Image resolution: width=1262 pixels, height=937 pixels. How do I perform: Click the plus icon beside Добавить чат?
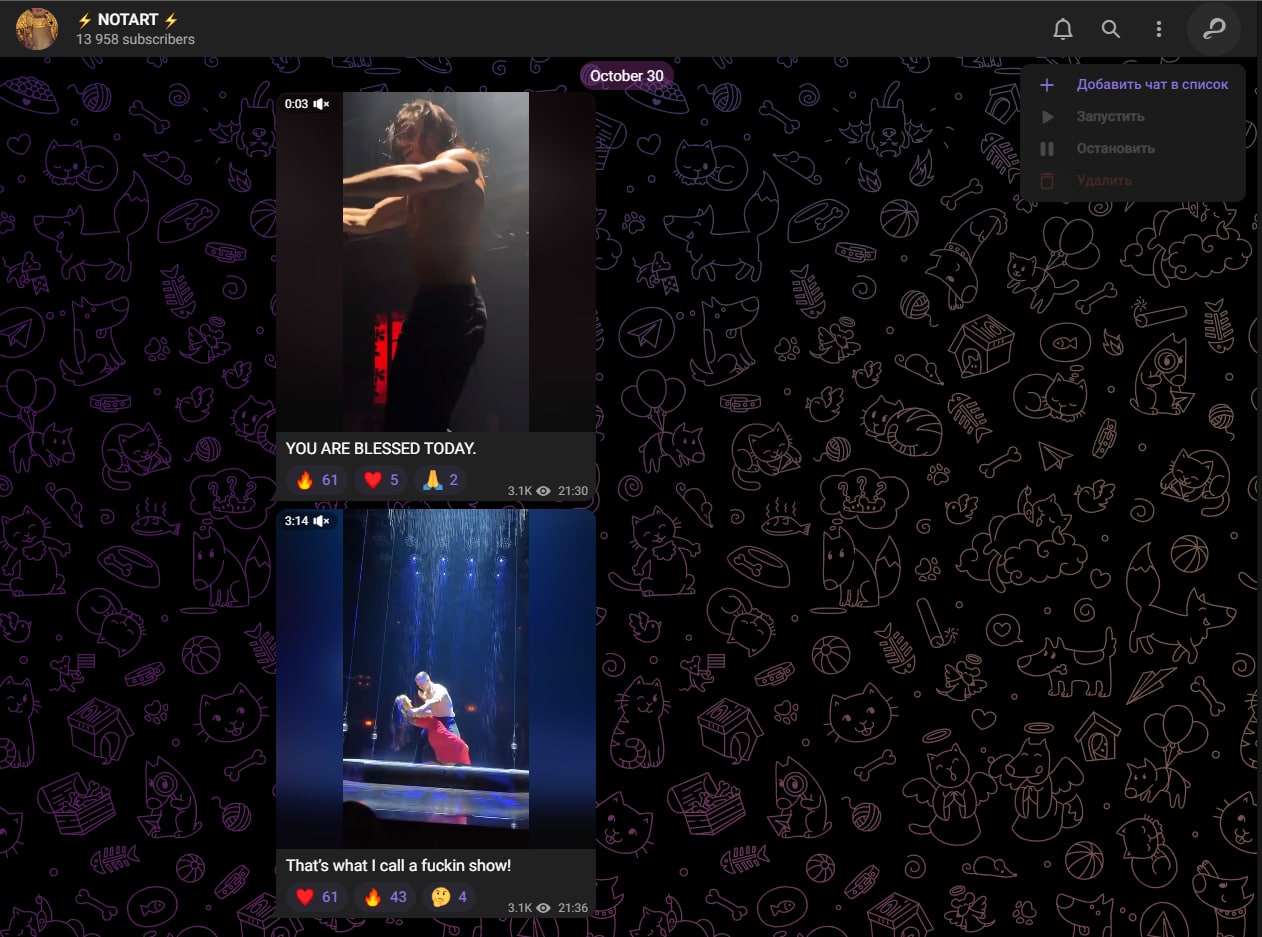click(1047, 85)
